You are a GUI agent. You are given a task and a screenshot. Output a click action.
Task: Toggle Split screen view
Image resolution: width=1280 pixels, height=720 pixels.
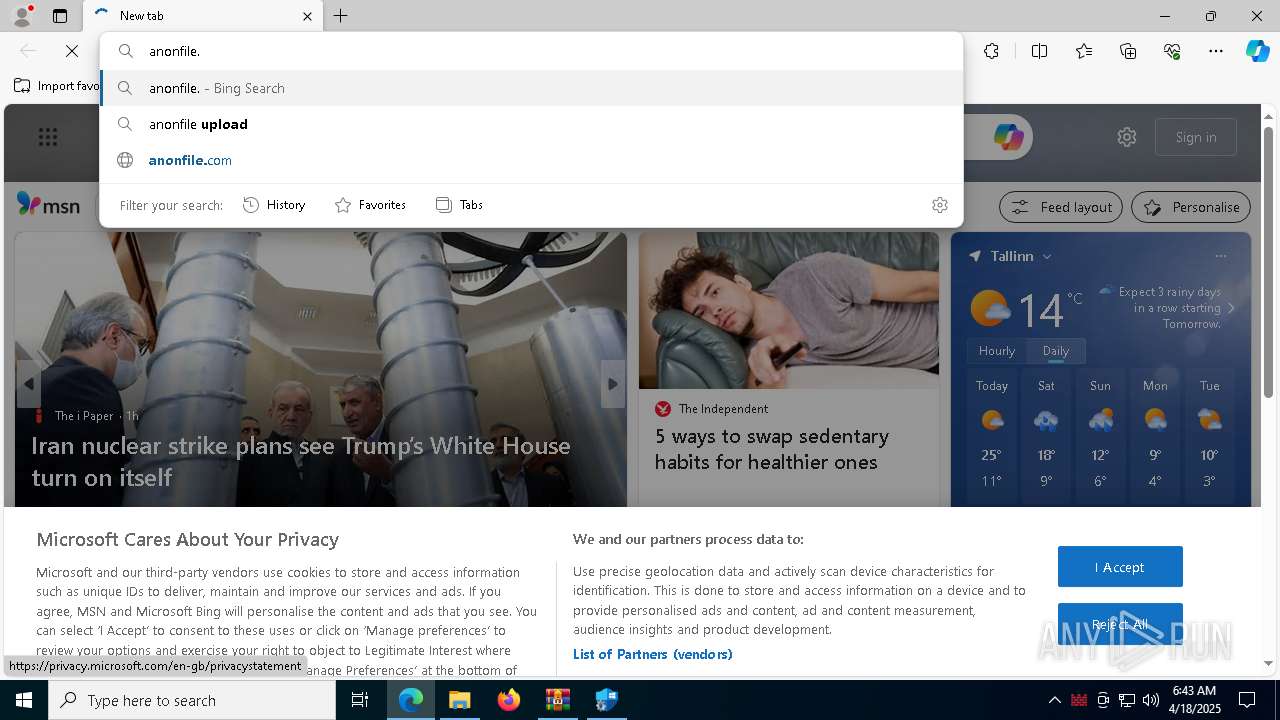pos(1039,51)
